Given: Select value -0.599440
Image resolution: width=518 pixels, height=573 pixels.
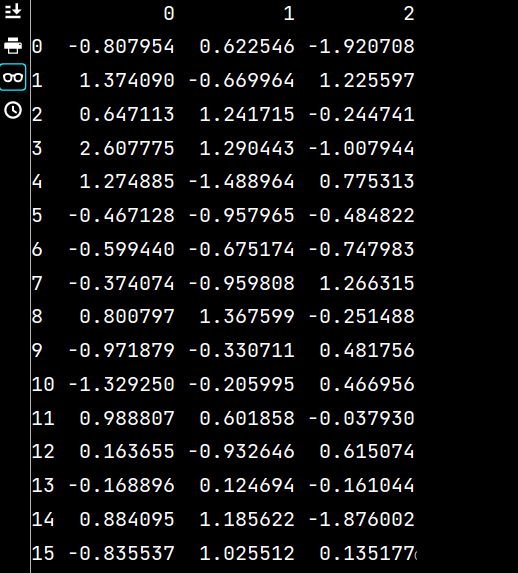Looking at the screenshot, I should point(121,249).
